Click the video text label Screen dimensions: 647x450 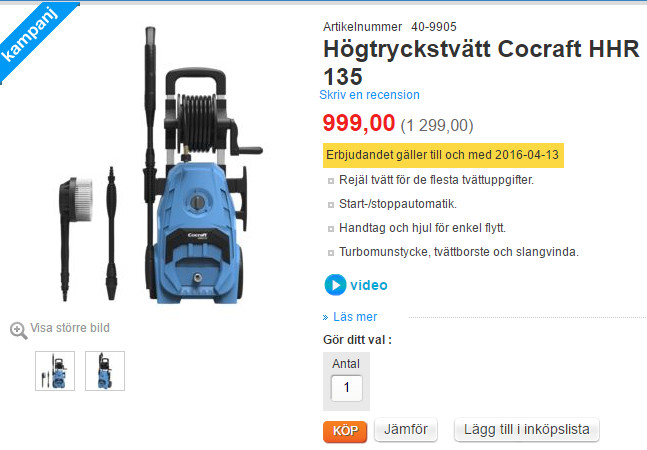(369, 285)
